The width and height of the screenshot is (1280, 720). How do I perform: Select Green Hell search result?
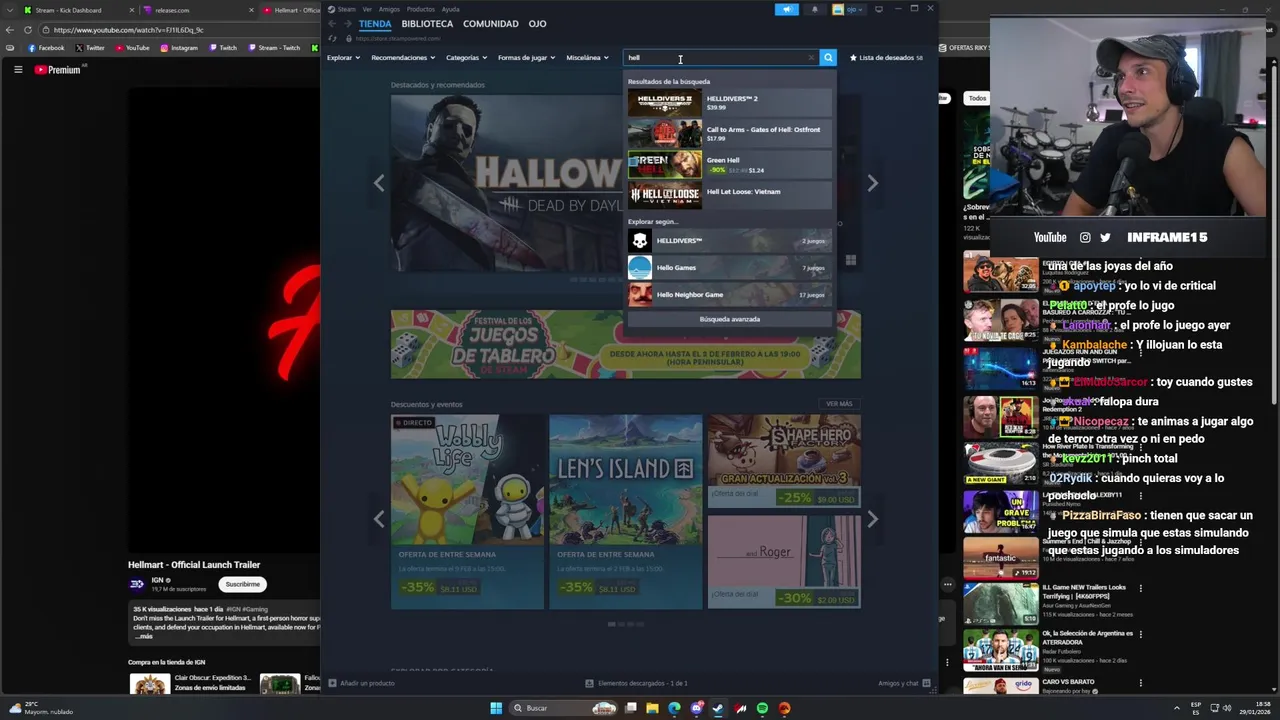(729, 165)
